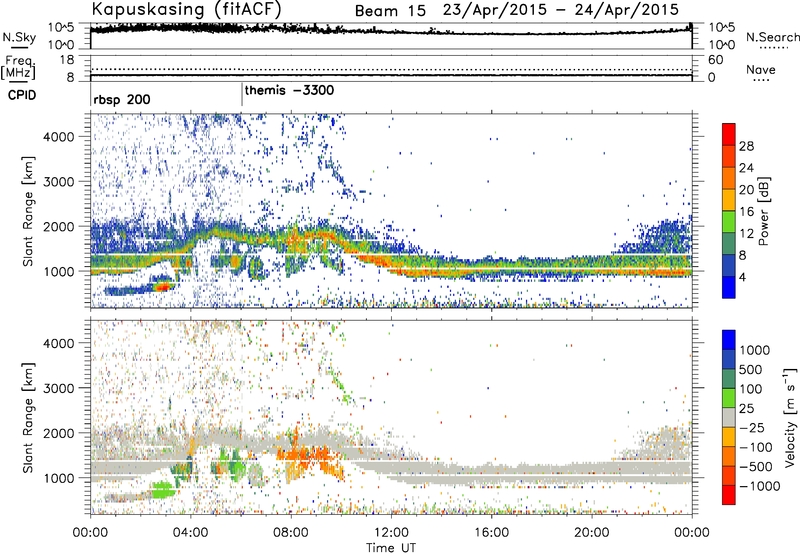Click the "12:00" time axis label

point(391,533)
